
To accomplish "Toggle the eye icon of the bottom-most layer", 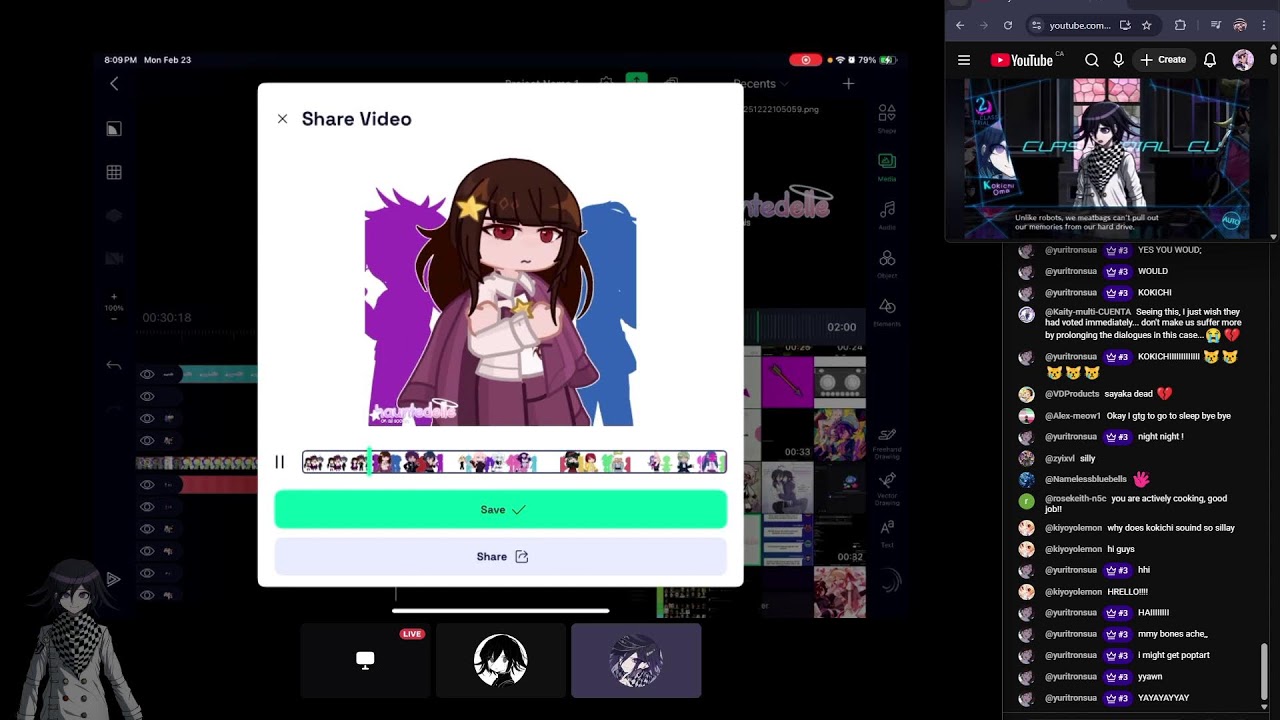I will pos(147,595).
